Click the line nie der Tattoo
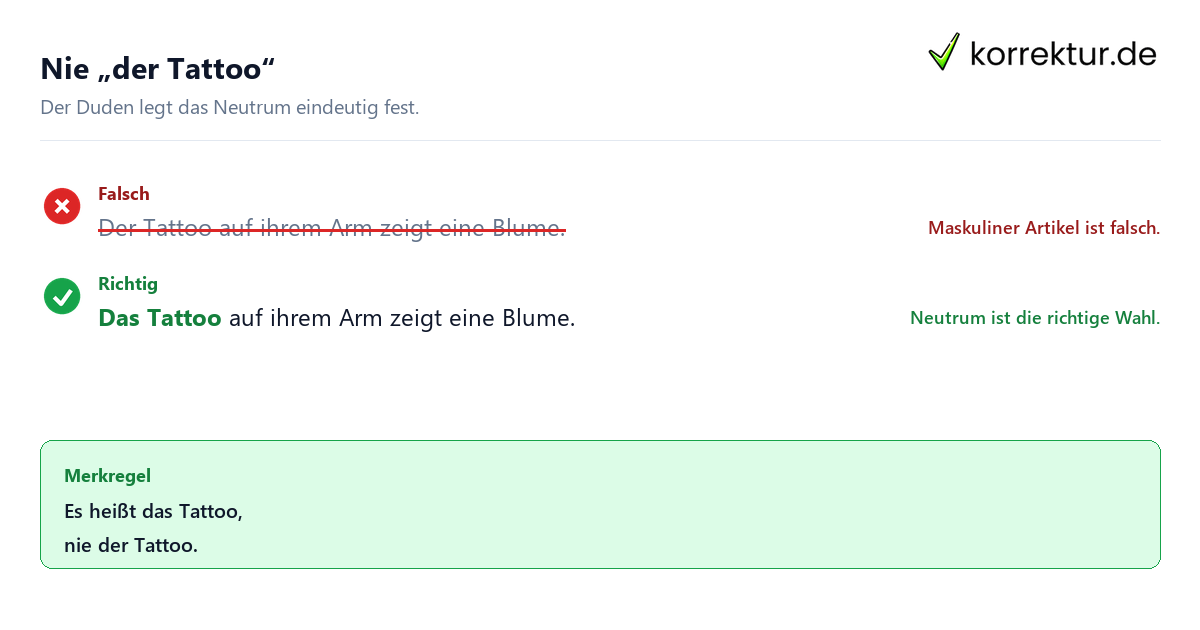This screenshot has width=1200, height=630. coord(131,546)
